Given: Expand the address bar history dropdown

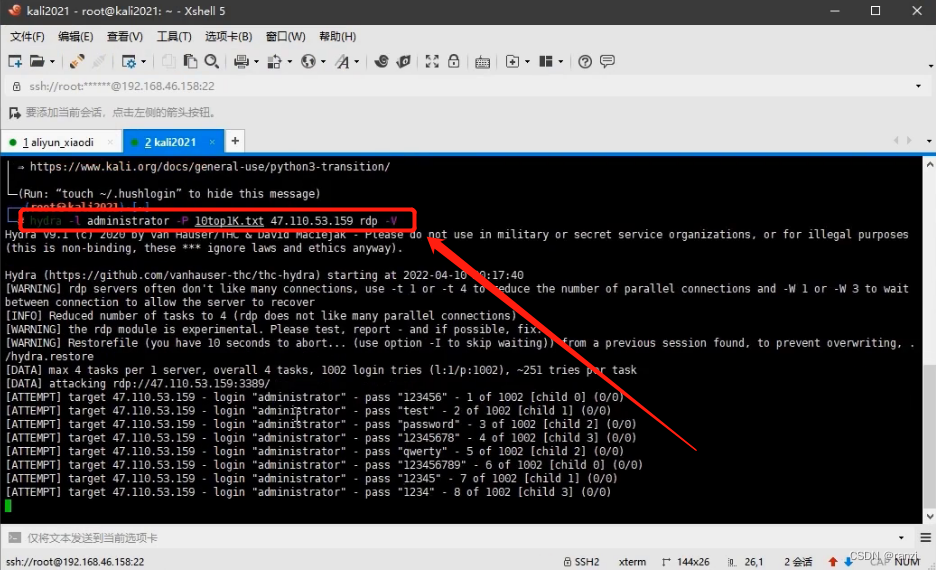Looking at the screenshot, I should pyautogui.click(x=918, y=86).
